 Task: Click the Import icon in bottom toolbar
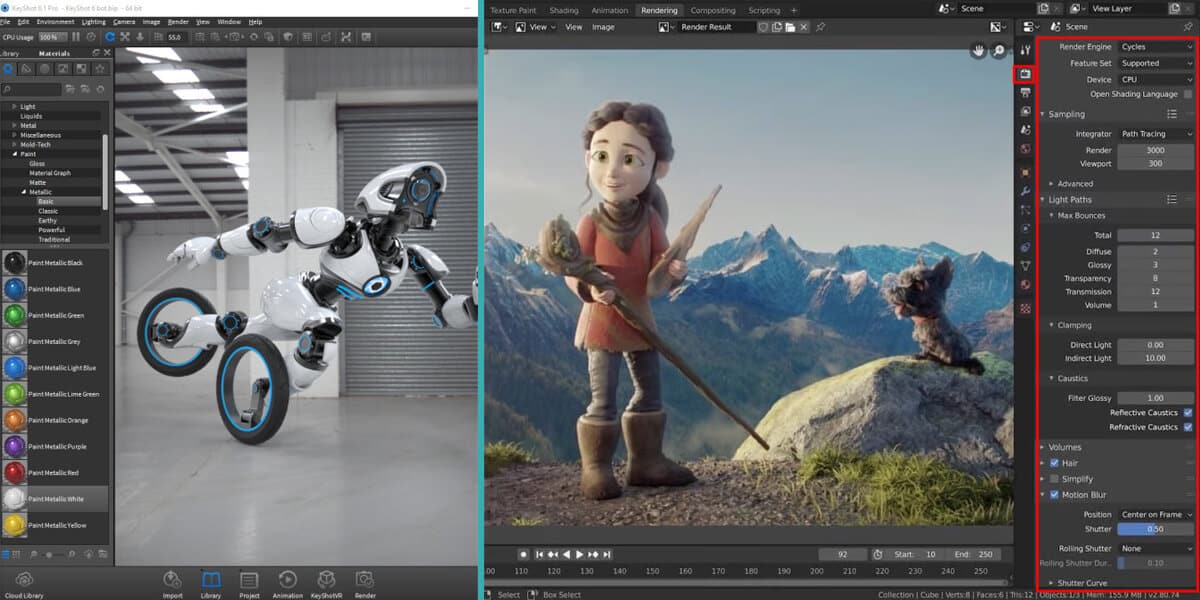tap(173, 581)
